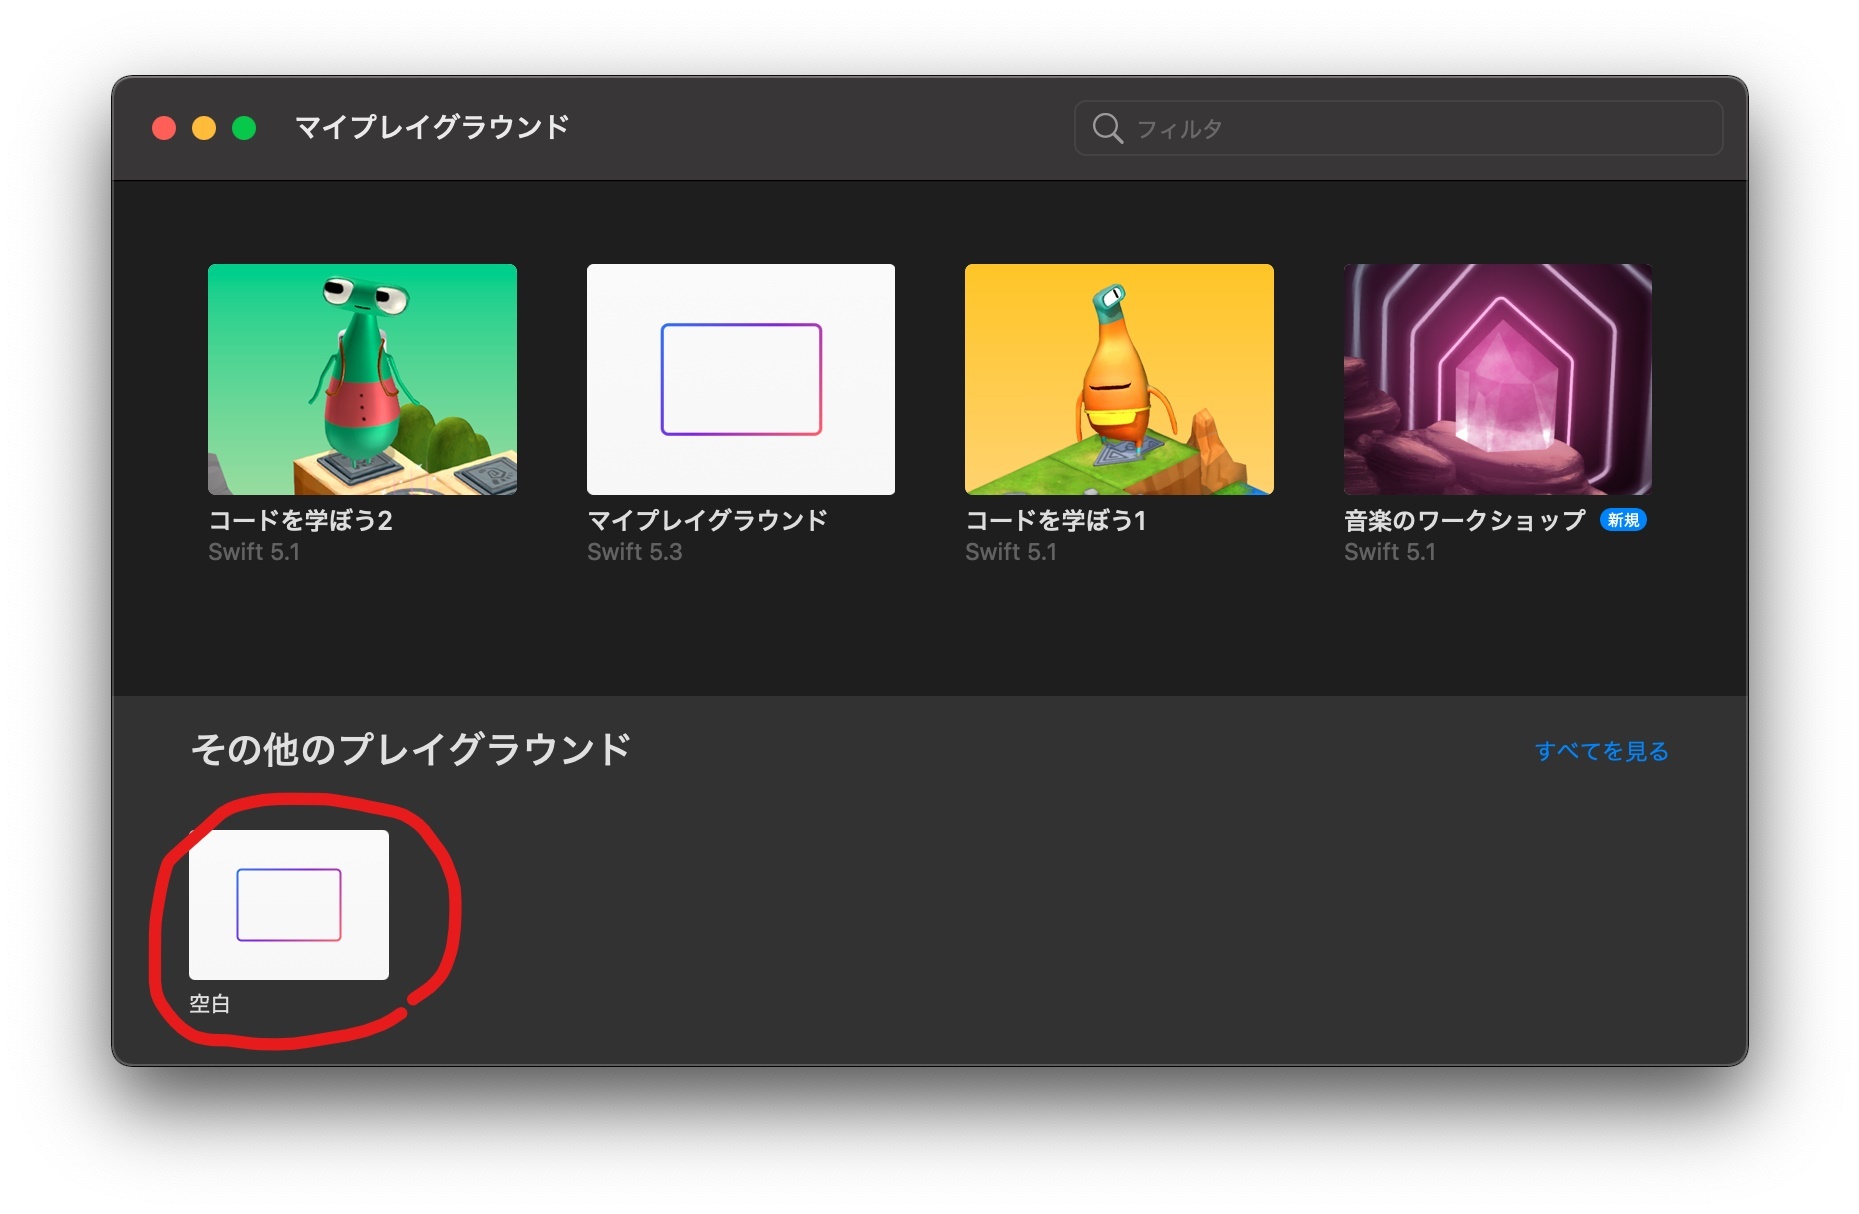The image size is (1859, 1214).
Task: Click the コードを学ぼう1 title text
Action: click(1055, 520)
